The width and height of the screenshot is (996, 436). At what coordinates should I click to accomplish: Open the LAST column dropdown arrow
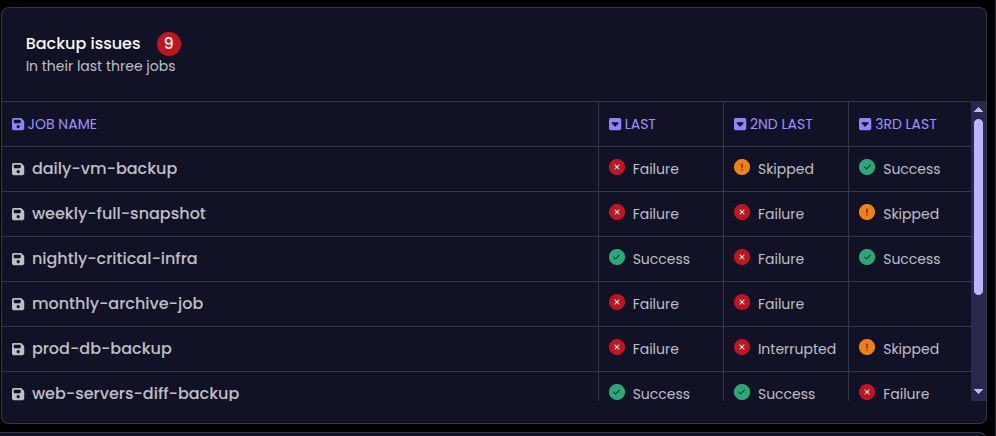615,124
